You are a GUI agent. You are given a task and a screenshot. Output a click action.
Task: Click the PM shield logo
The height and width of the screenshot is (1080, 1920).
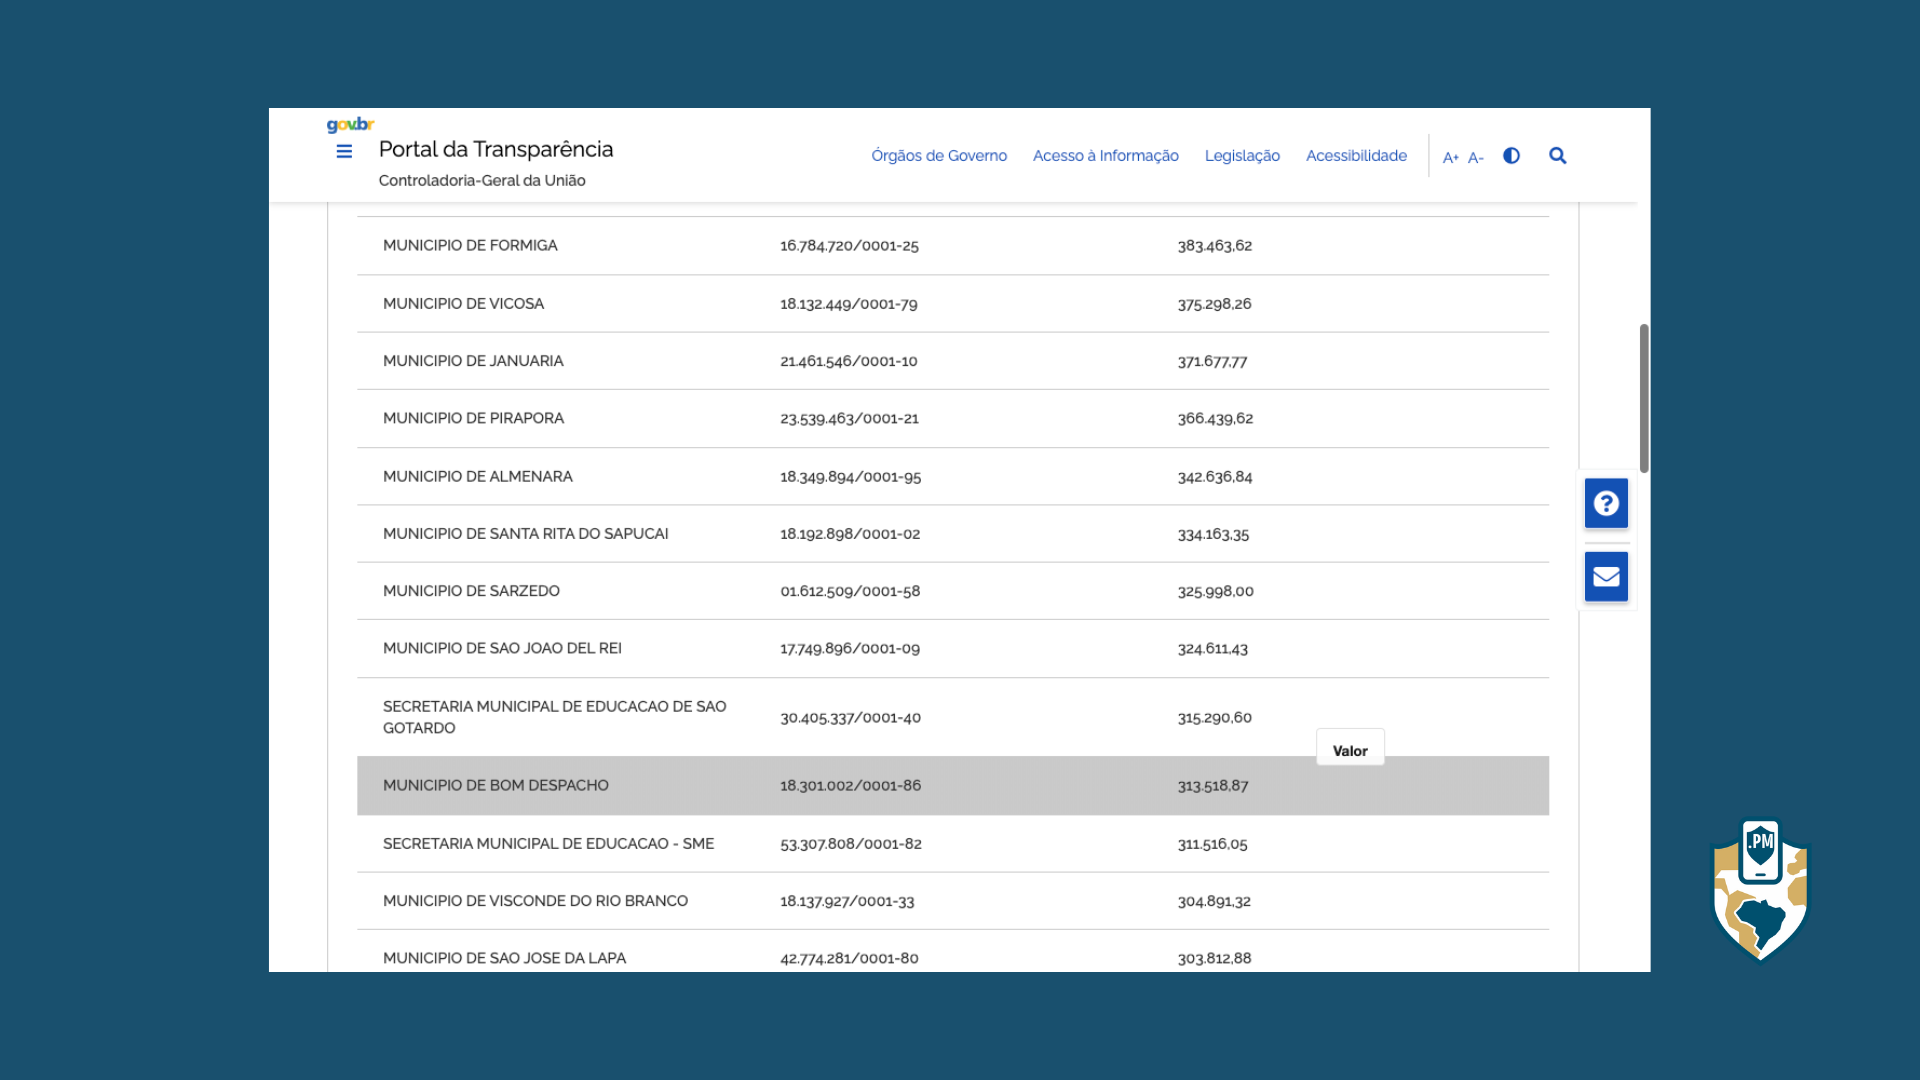[1760, 890]
